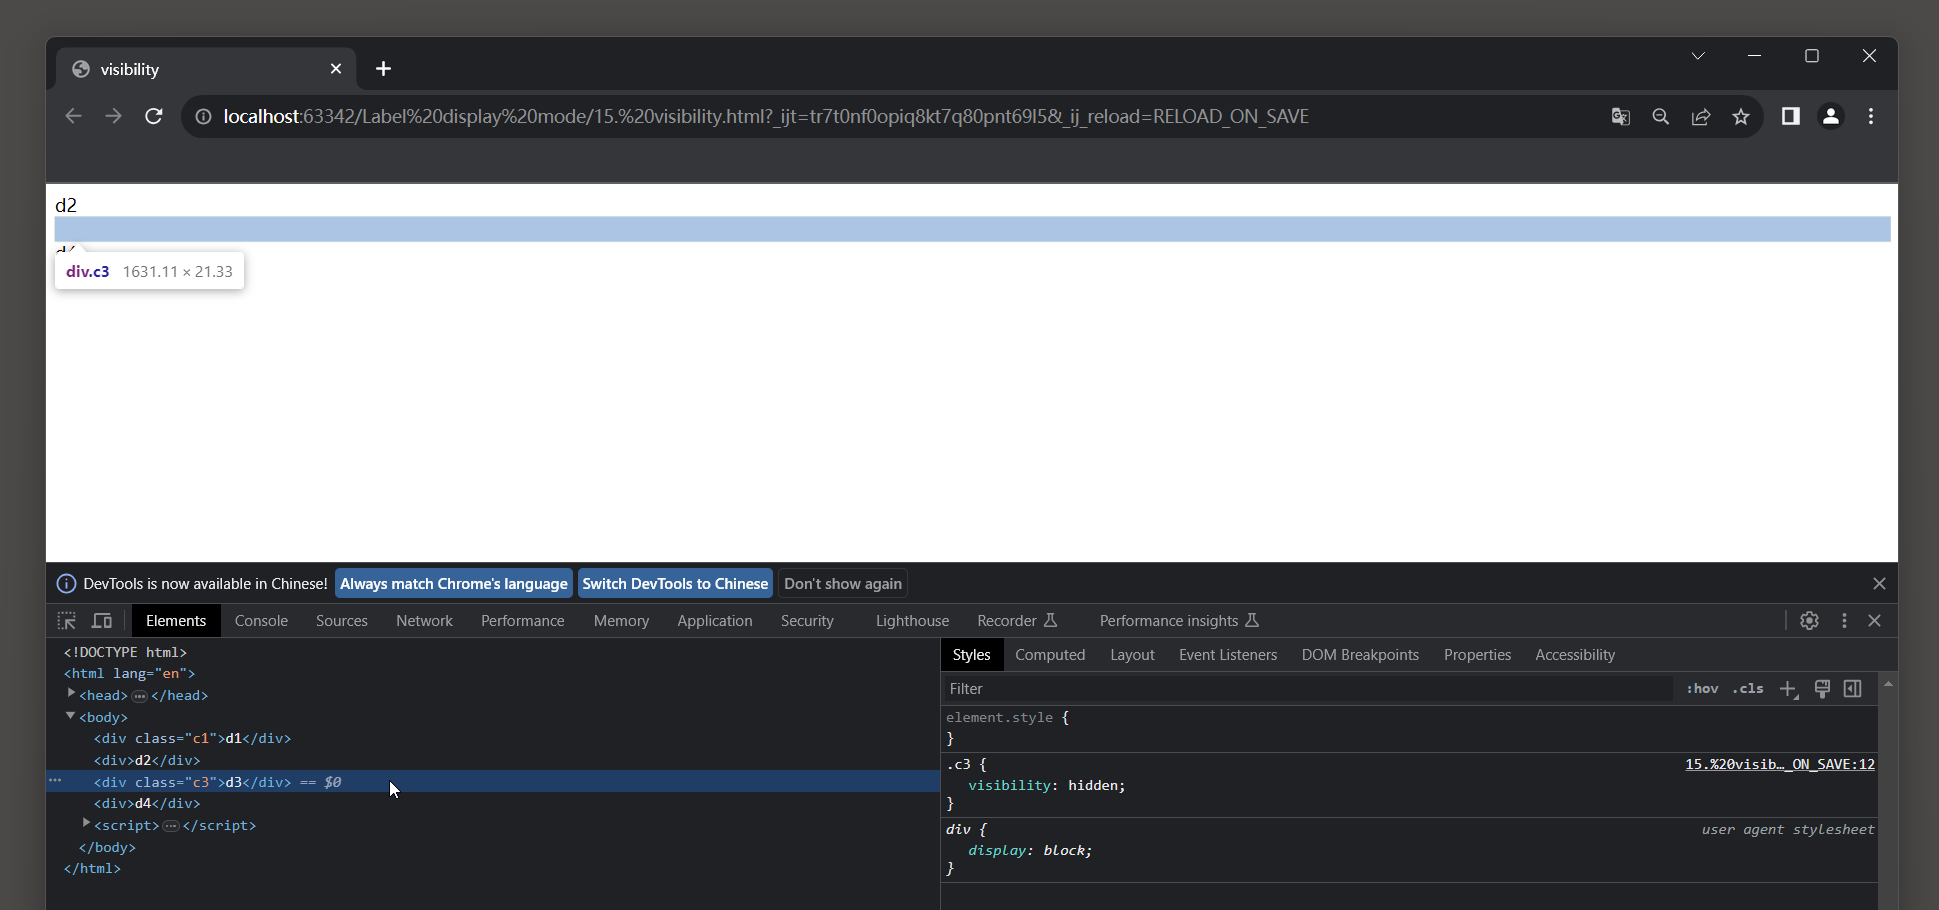The width and height of the screenshot is (1939, 910).
Task: Open the Lighthouse tab
Action: click(912, 621)
